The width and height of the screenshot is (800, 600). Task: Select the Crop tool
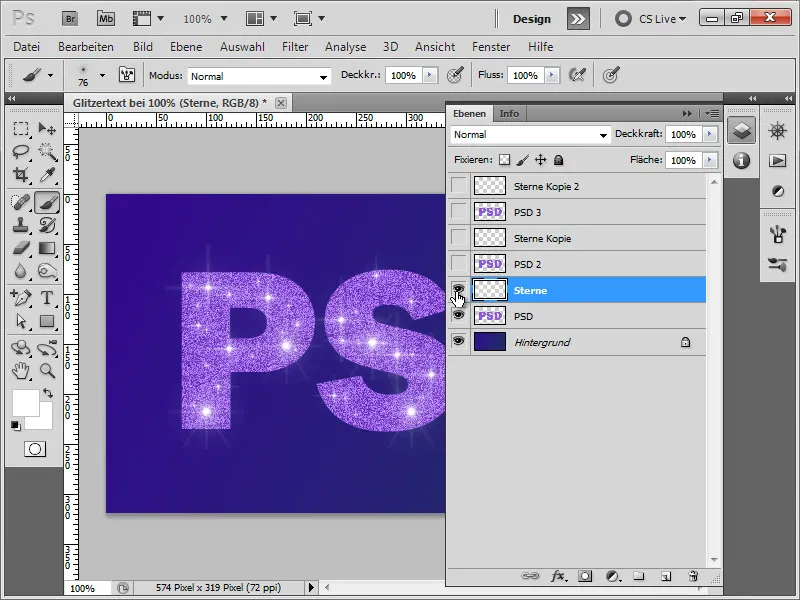(21, 175)
